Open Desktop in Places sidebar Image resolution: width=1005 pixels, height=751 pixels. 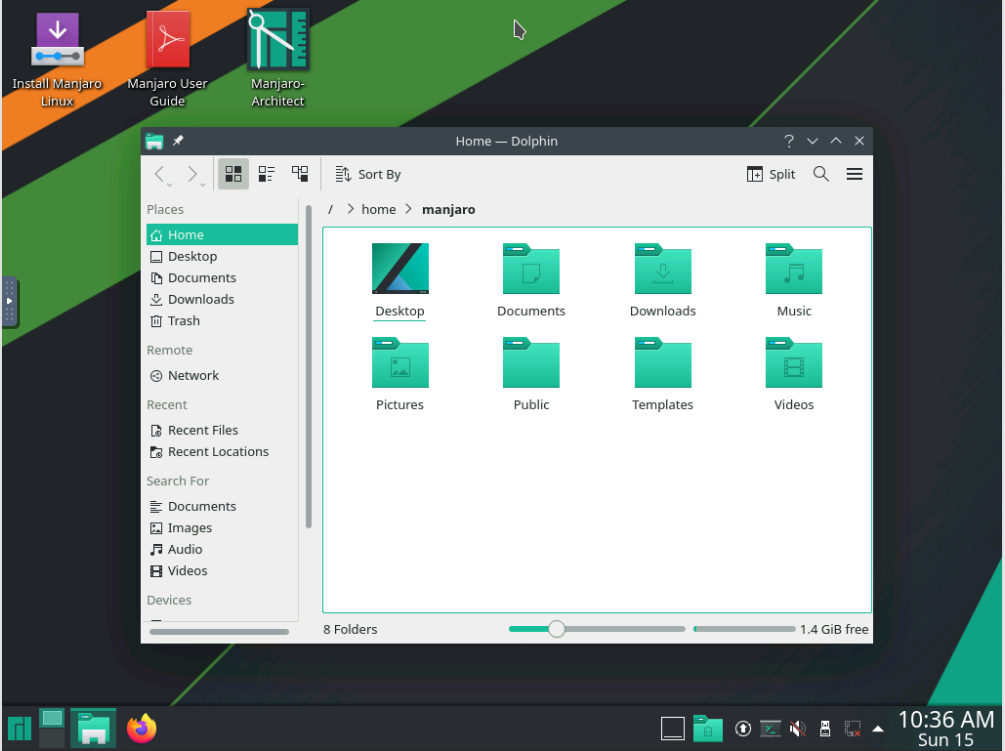click(222, 256)
